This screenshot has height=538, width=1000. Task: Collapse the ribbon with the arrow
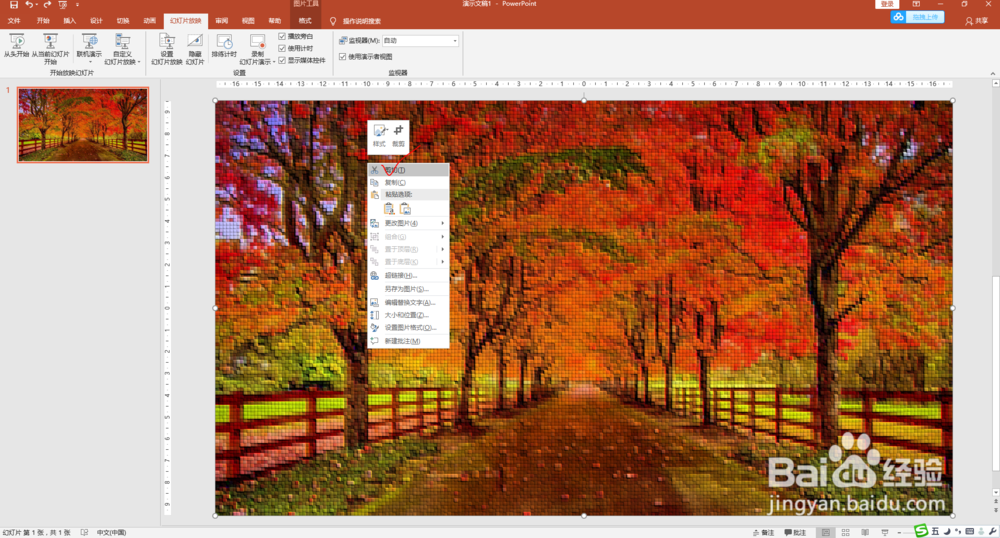[x=992, y=74]
